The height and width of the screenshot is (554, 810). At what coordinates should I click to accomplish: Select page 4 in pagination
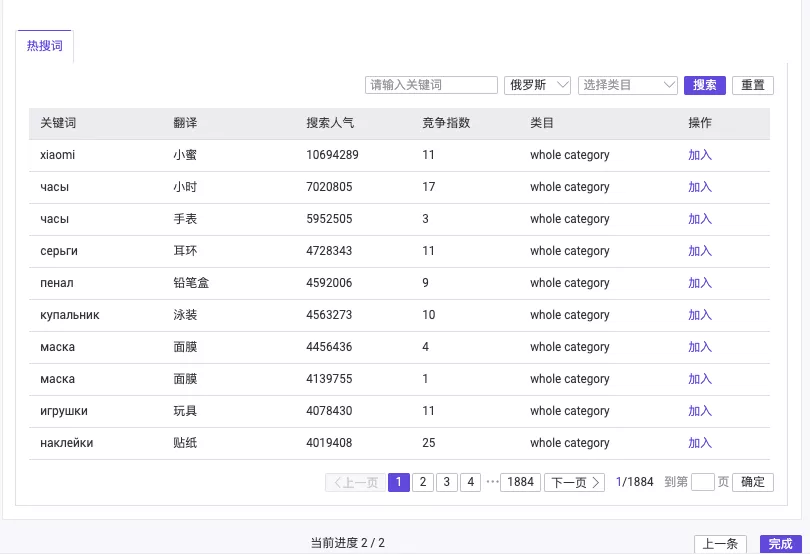[471, 482]
